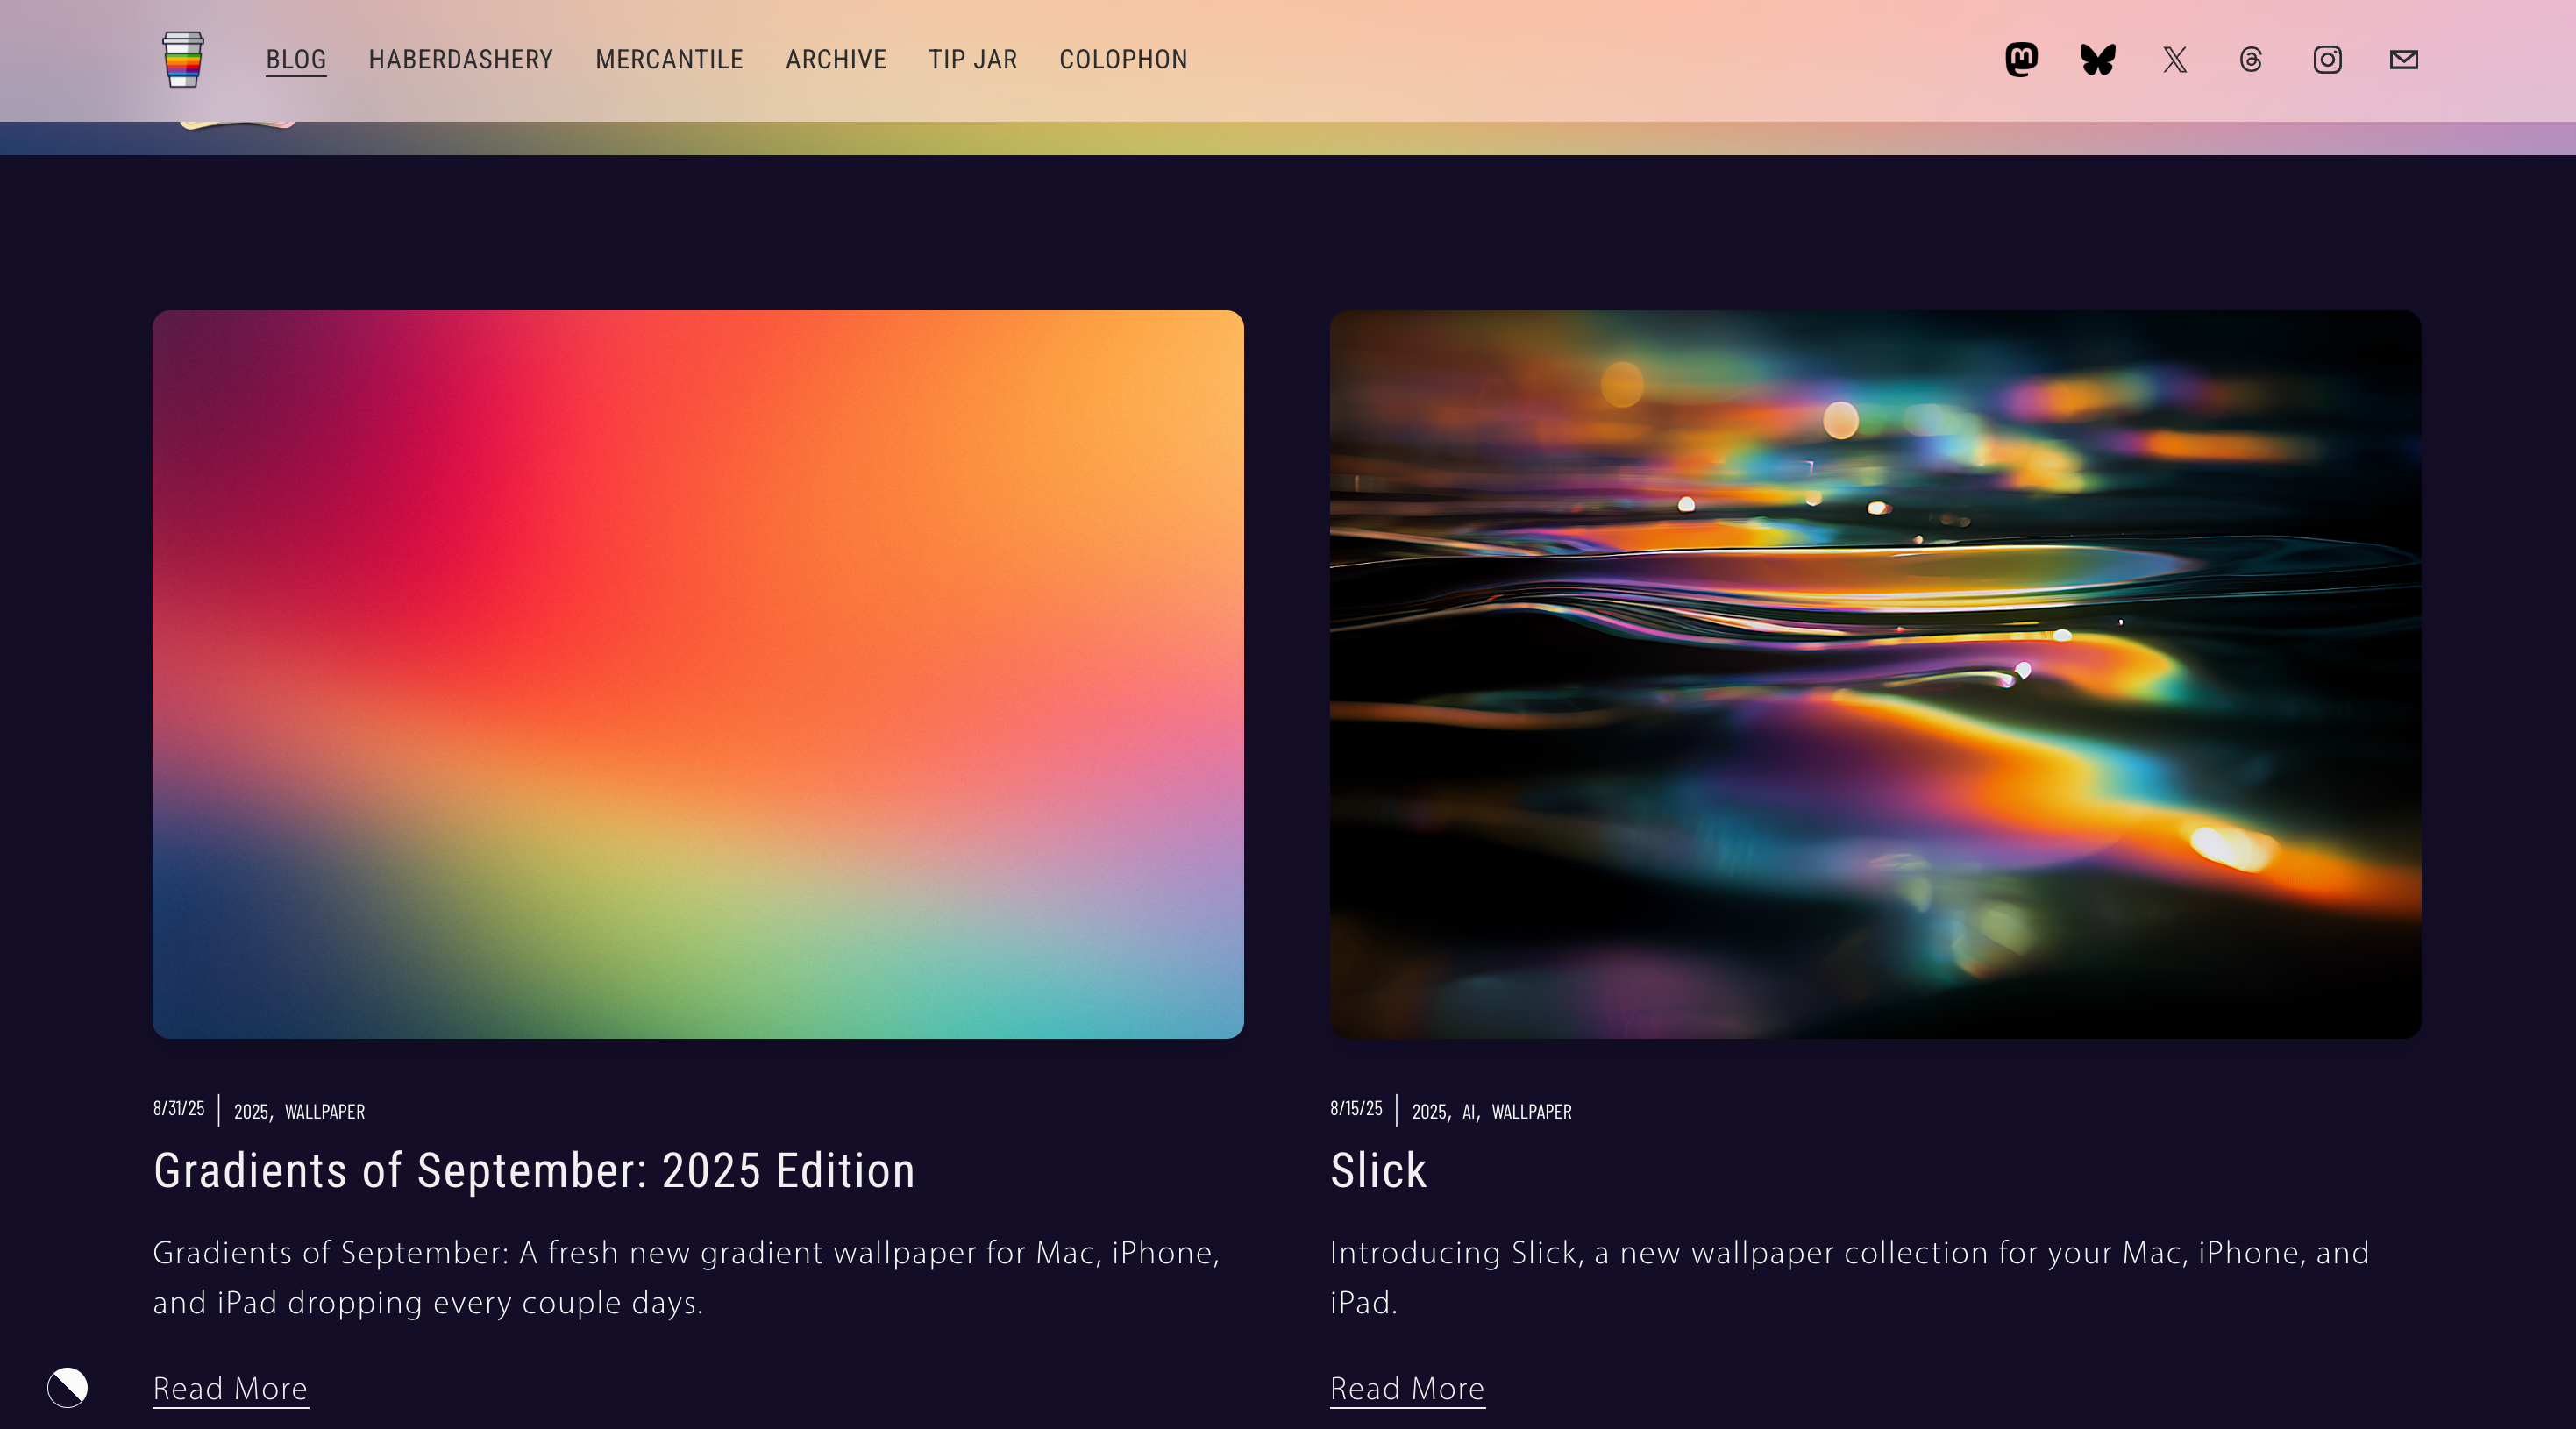
Task: Open the Tip Jar page
Action: point(972,60)
